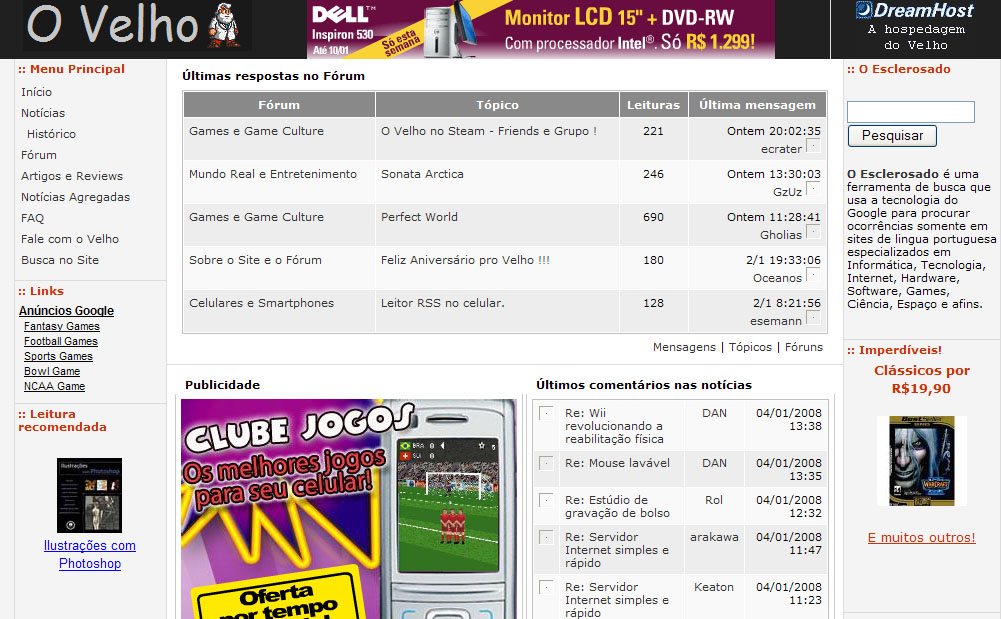Click the icon beside Wii revolucionando comment
Viewport: 1001px width, 619px height.
546,414
